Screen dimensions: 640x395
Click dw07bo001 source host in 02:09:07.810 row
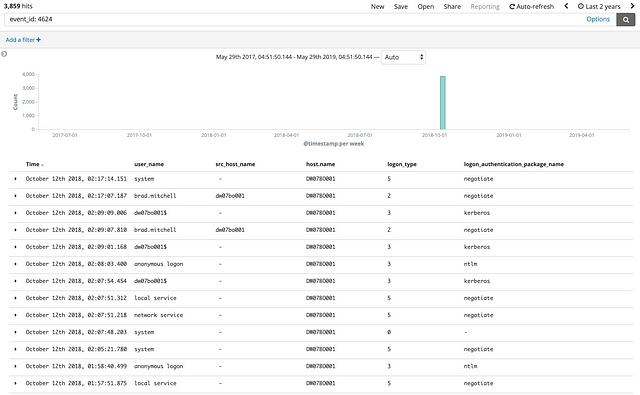[x=230, y=230]
